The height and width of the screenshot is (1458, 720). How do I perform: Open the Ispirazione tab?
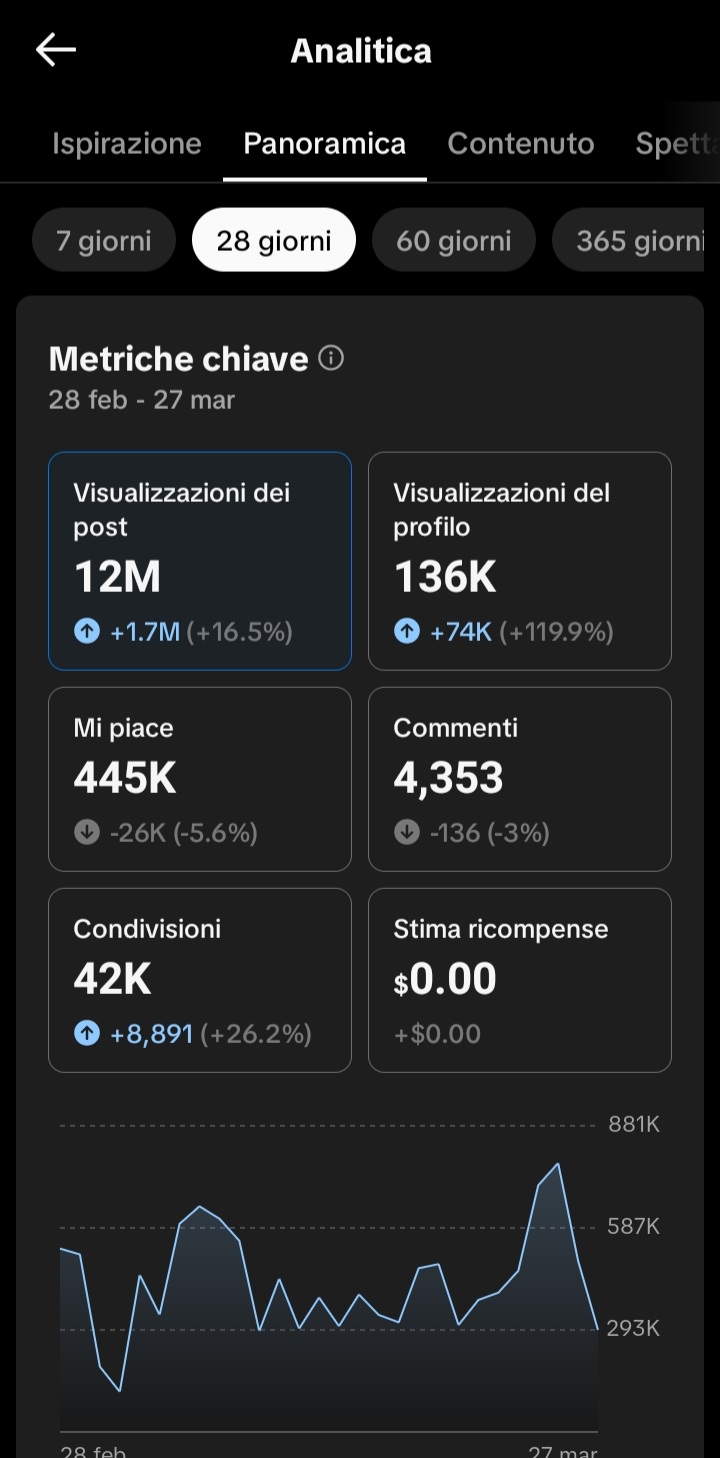pyautogui.click(x=127, y=144)
